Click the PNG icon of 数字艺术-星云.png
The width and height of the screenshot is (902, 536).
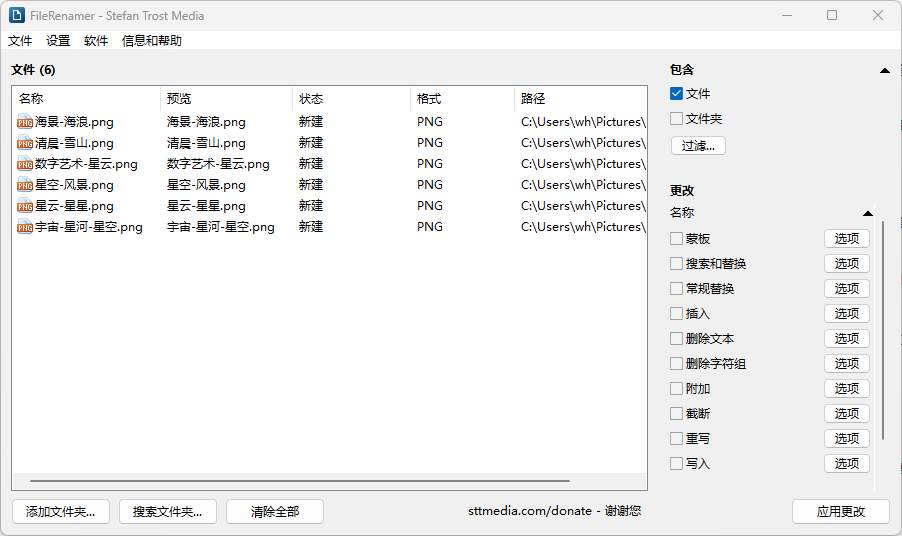(x=25, y=164)
